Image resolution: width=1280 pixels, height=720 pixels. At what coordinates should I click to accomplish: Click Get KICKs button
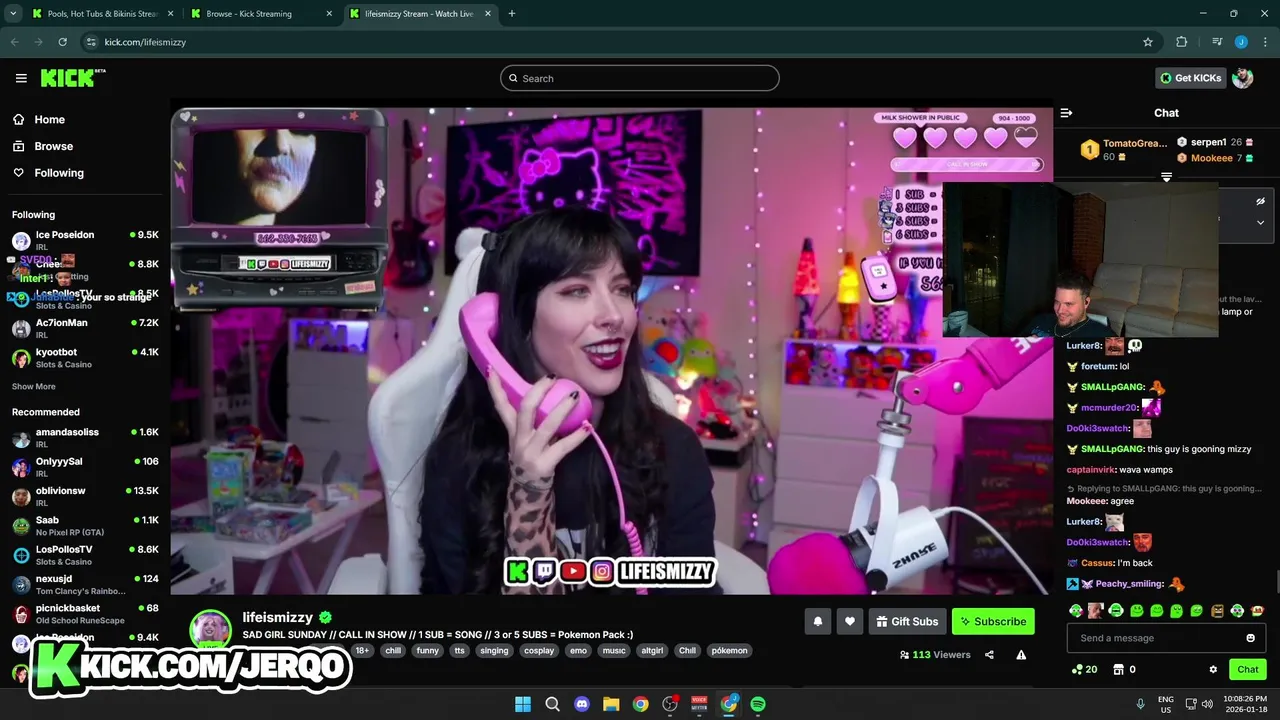point(1190,78)
